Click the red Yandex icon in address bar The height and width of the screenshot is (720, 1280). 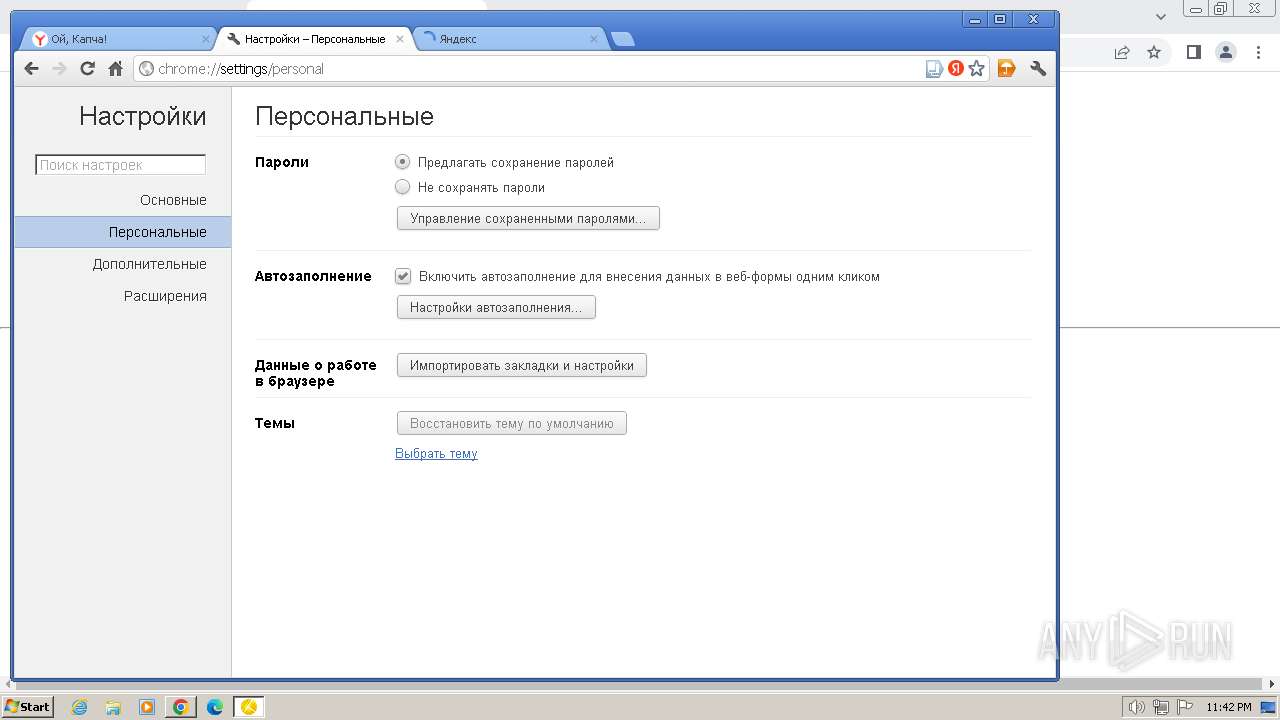(x=956, y=69)
